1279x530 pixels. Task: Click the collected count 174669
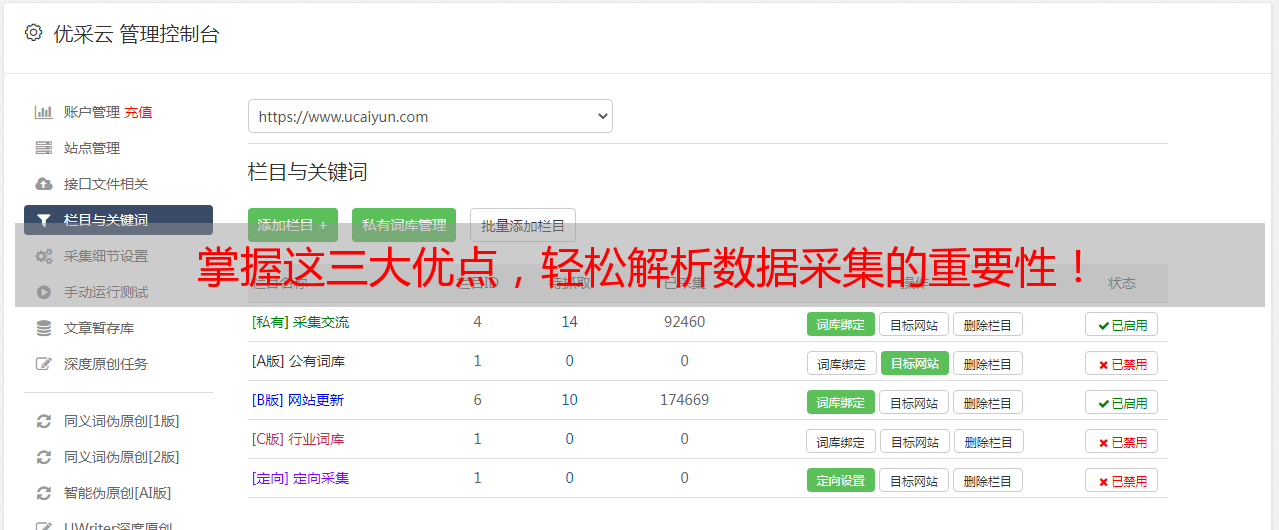pyautogui.click(x=684, y=400)
